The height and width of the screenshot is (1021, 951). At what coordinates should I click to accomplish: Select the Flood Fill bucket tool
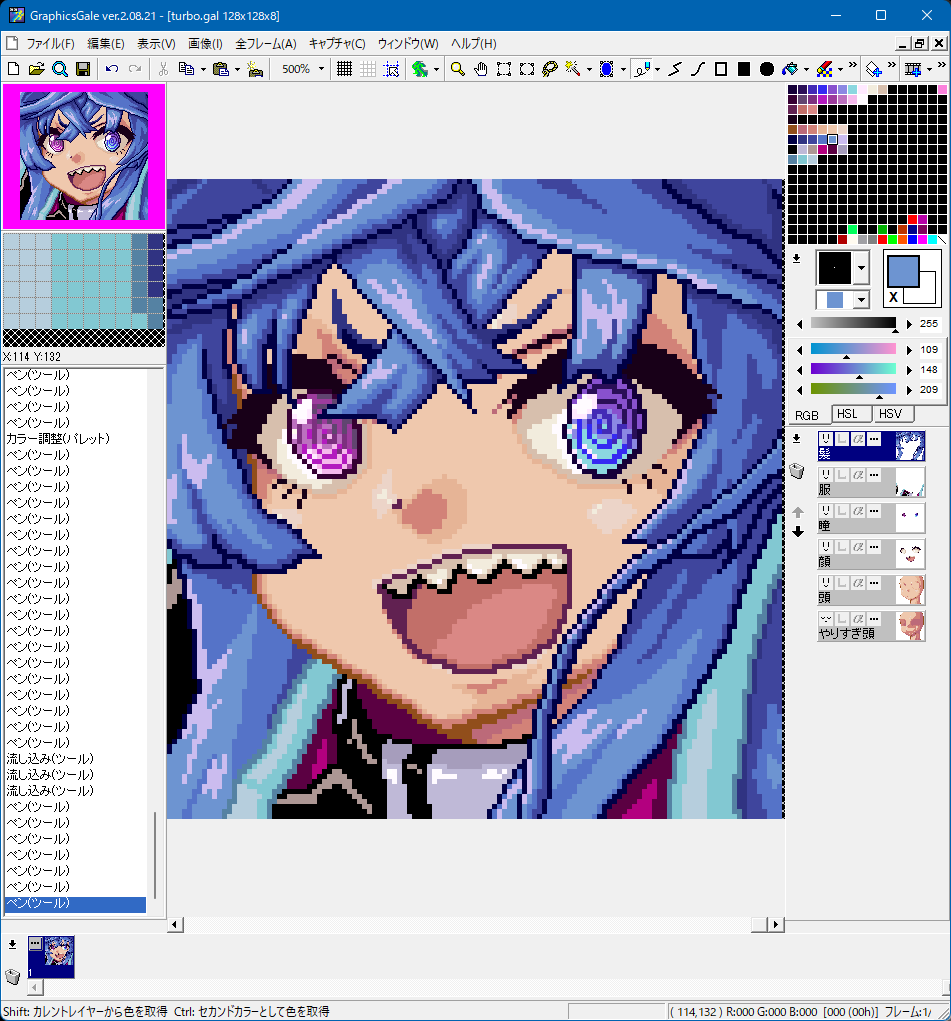tap(790, 69)
